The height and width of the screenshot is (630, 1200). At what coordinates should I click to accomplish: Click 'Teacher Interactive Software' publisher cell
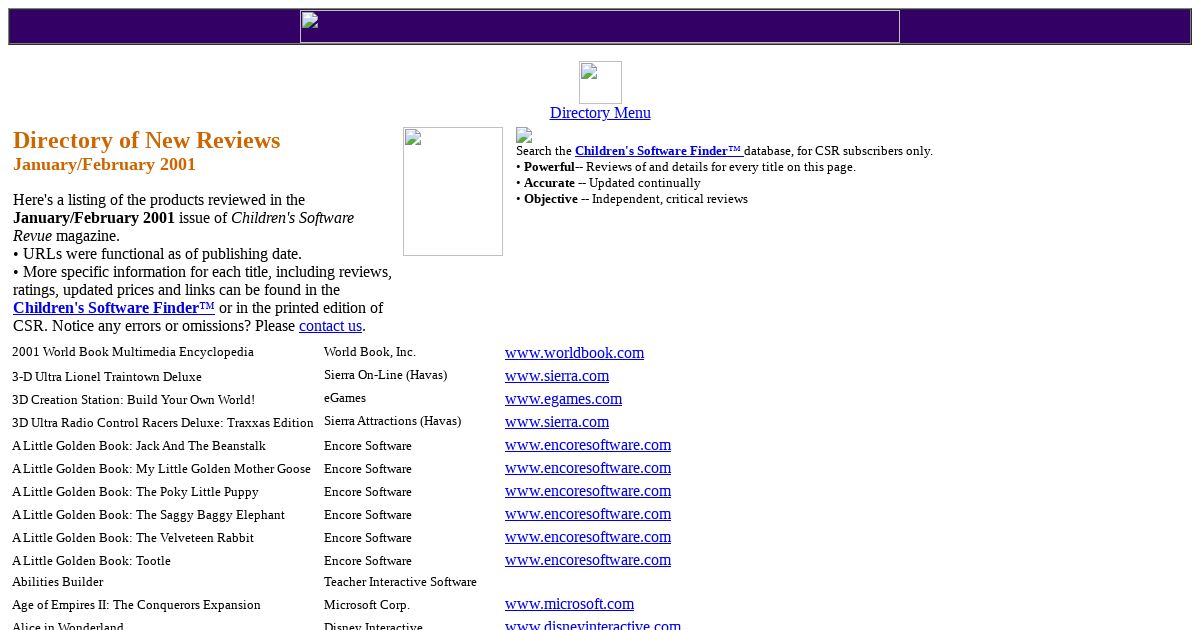coord(400,582)
